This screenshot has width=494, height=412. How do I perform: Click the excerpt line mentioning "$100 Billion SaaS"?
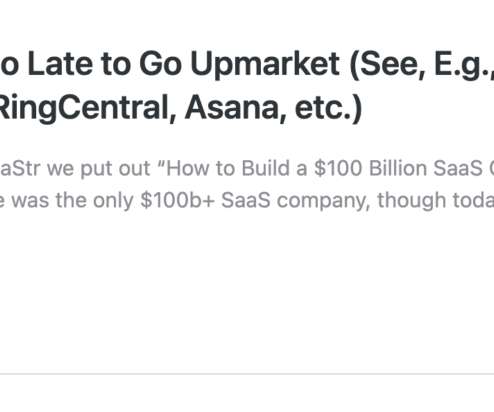point(247,168)
